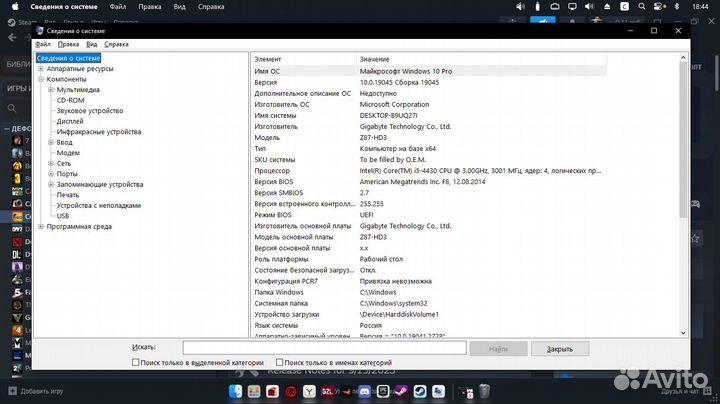The image size is (720, 404).
Task: Click the eject icon in menu bar
Action: tap(607, 6)
